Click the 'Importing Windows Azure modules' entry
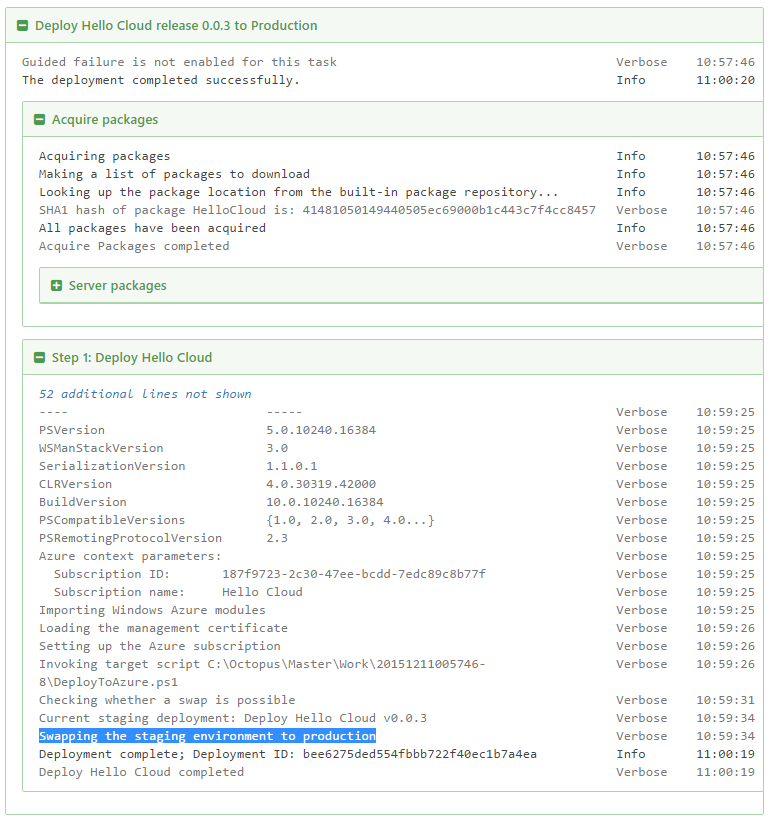This screenshot has height=826, width=775. (x=152, y=610)
